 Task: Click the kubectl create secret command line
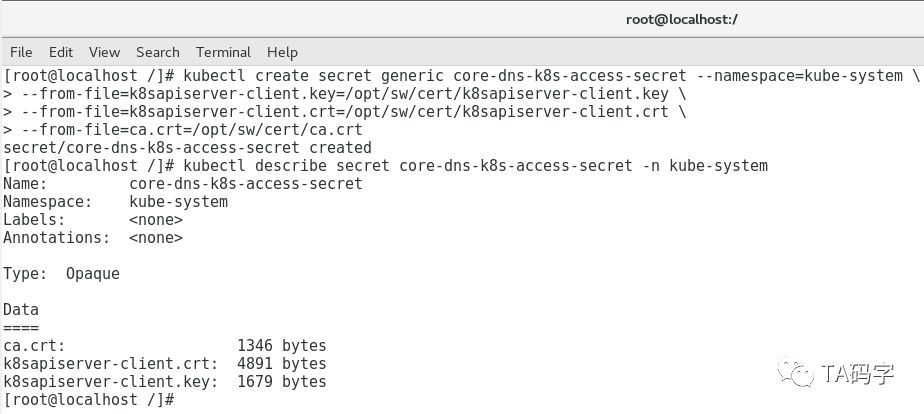point(461,76)
